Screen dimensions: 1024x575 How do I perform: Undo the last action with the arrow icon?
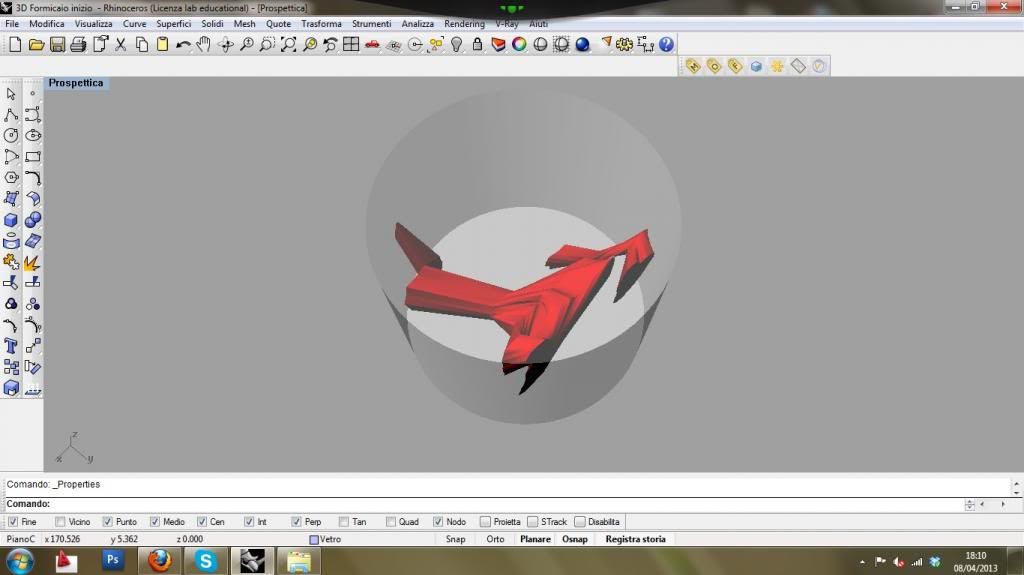(183, 44)
